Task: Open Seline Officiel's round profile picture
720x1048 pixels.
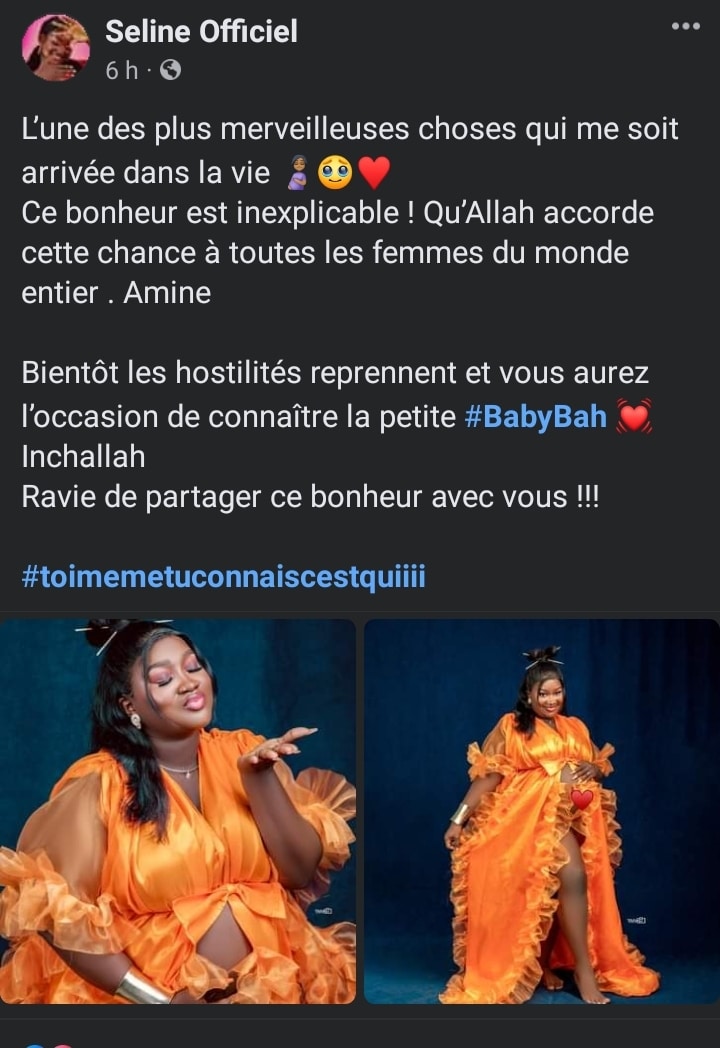Action: (56, 48)
